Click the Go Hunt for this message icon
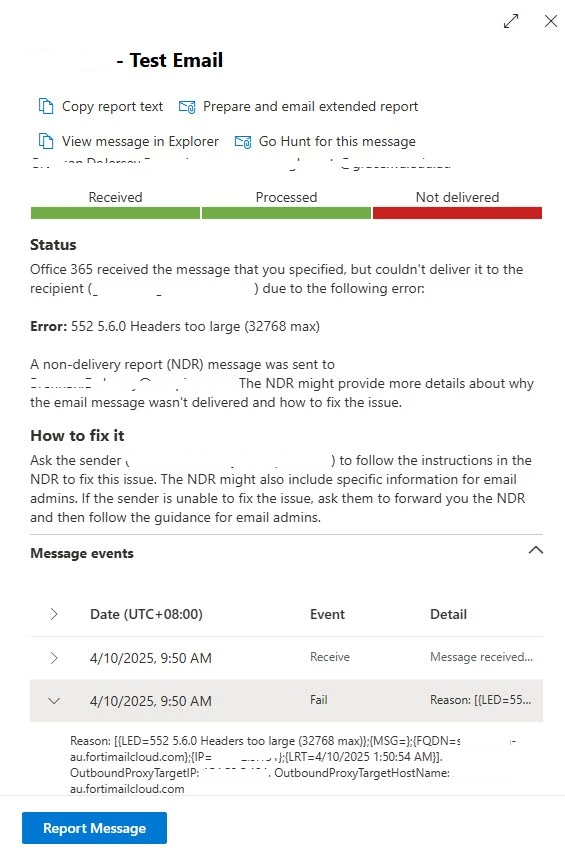Screen dimensions: 565x854 tap(243, 142)
